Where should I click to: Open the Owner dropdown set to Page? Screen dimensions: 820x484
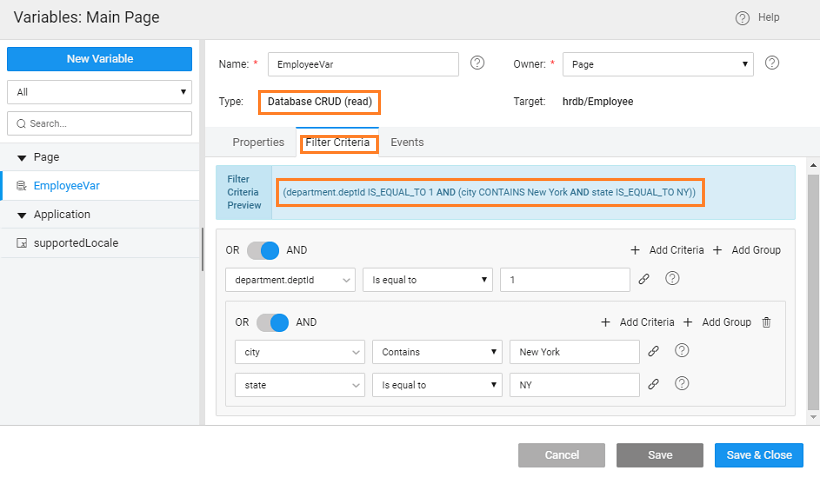click(658, 64)
